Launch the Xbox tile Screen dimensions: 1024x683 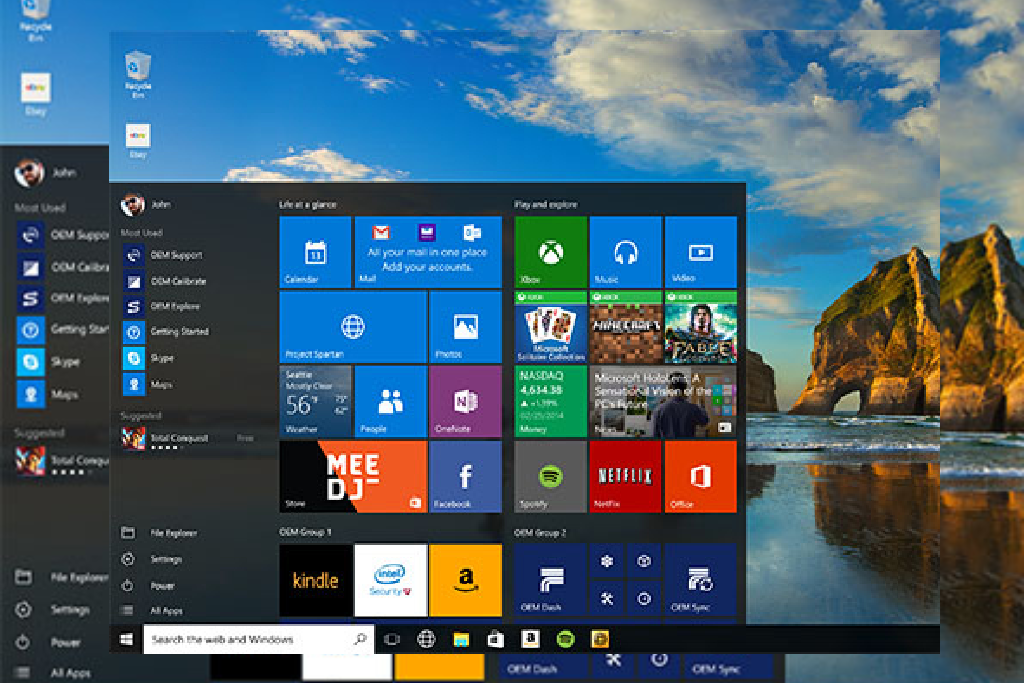(x=551, y=252)
